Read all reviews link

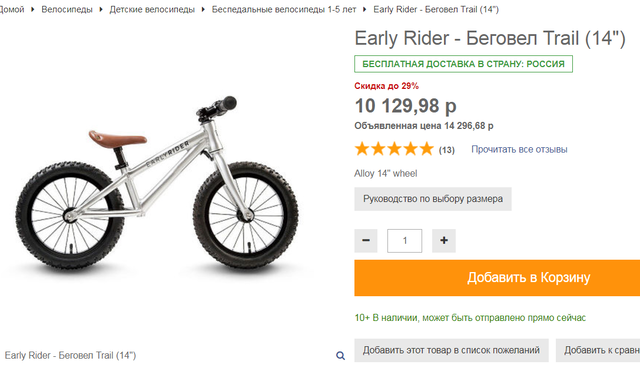coord(519,149)
